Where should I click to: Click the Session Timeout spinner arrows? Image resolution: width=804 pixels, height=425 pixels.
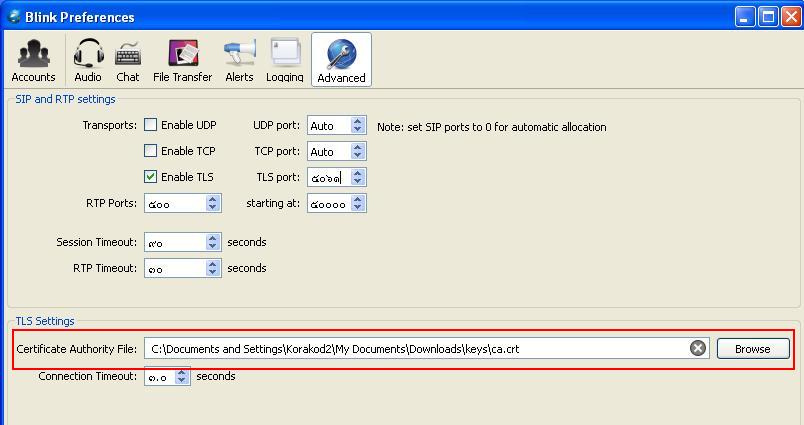click(213, 242)
